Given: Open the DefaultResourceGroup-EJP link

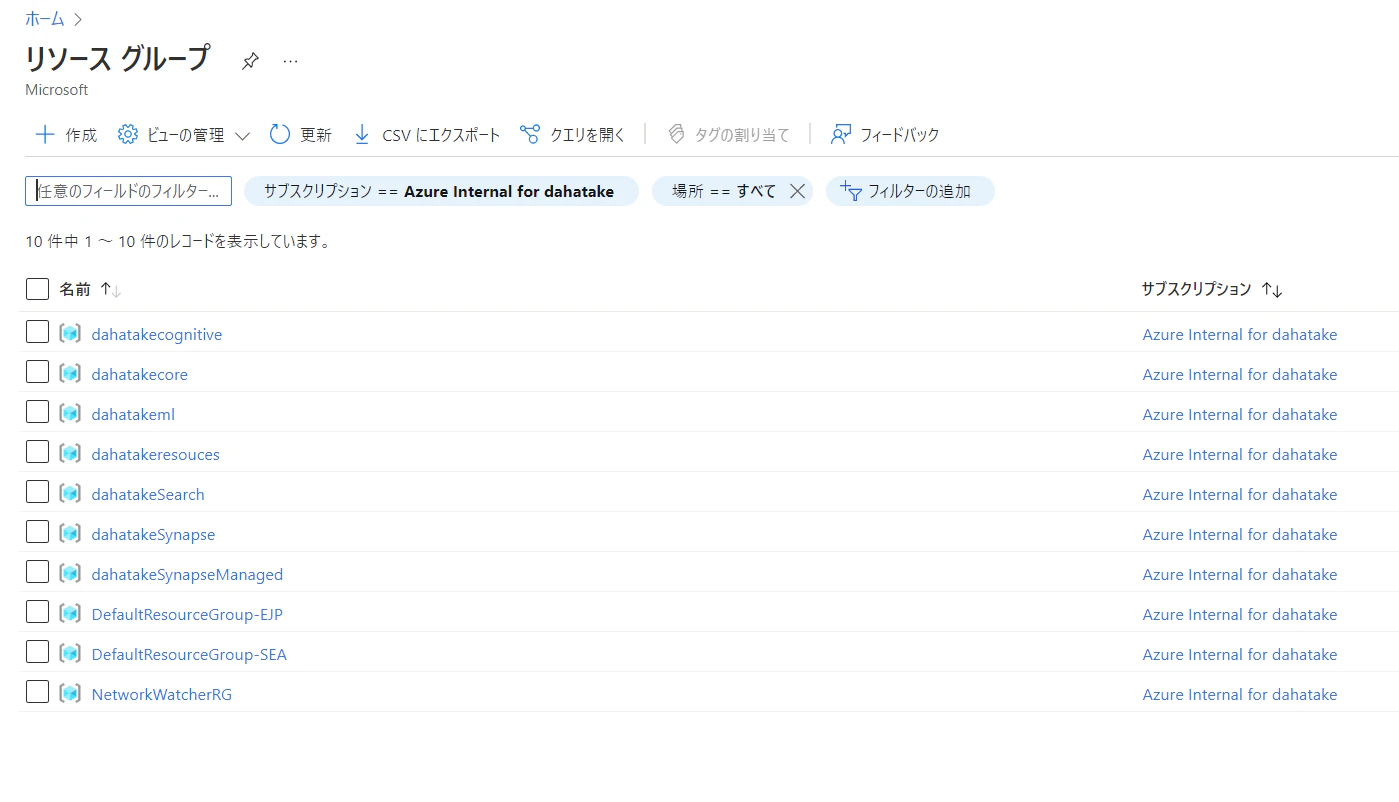Looking at the screenshot, I should 187,614.
